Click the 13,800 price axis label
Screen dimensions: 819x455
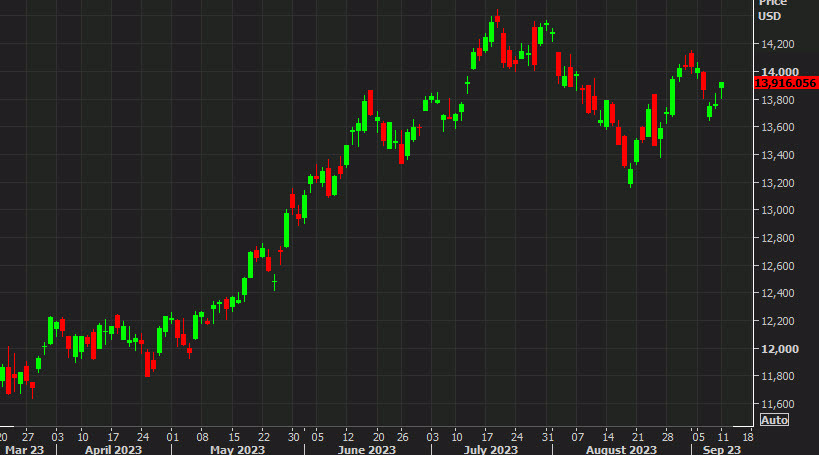pyautogui.click(x=778, y=100)
